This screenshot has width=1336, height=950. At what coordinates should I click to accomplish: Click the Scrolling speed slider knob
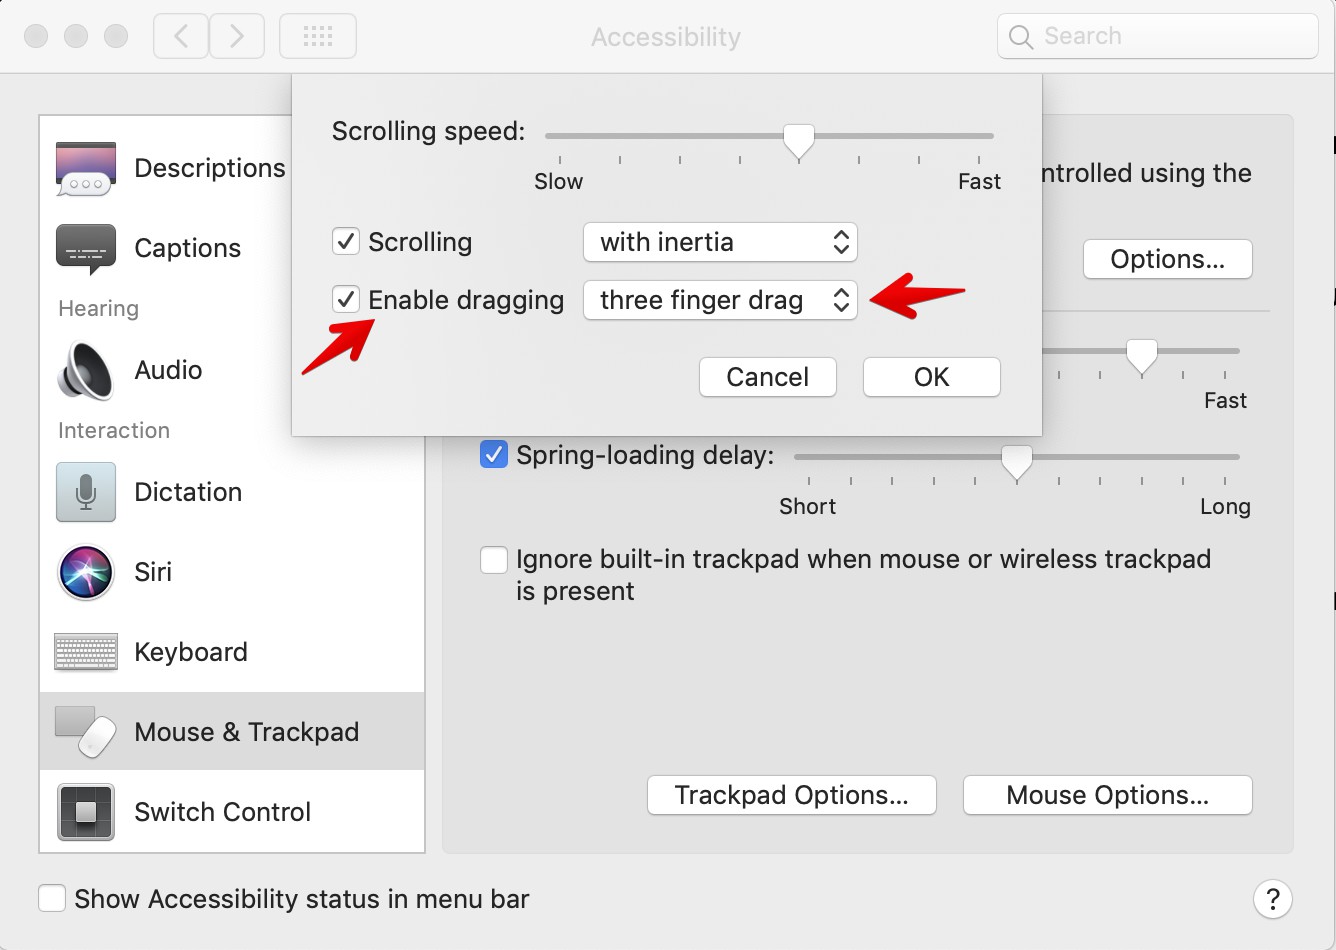click(798, 140)
